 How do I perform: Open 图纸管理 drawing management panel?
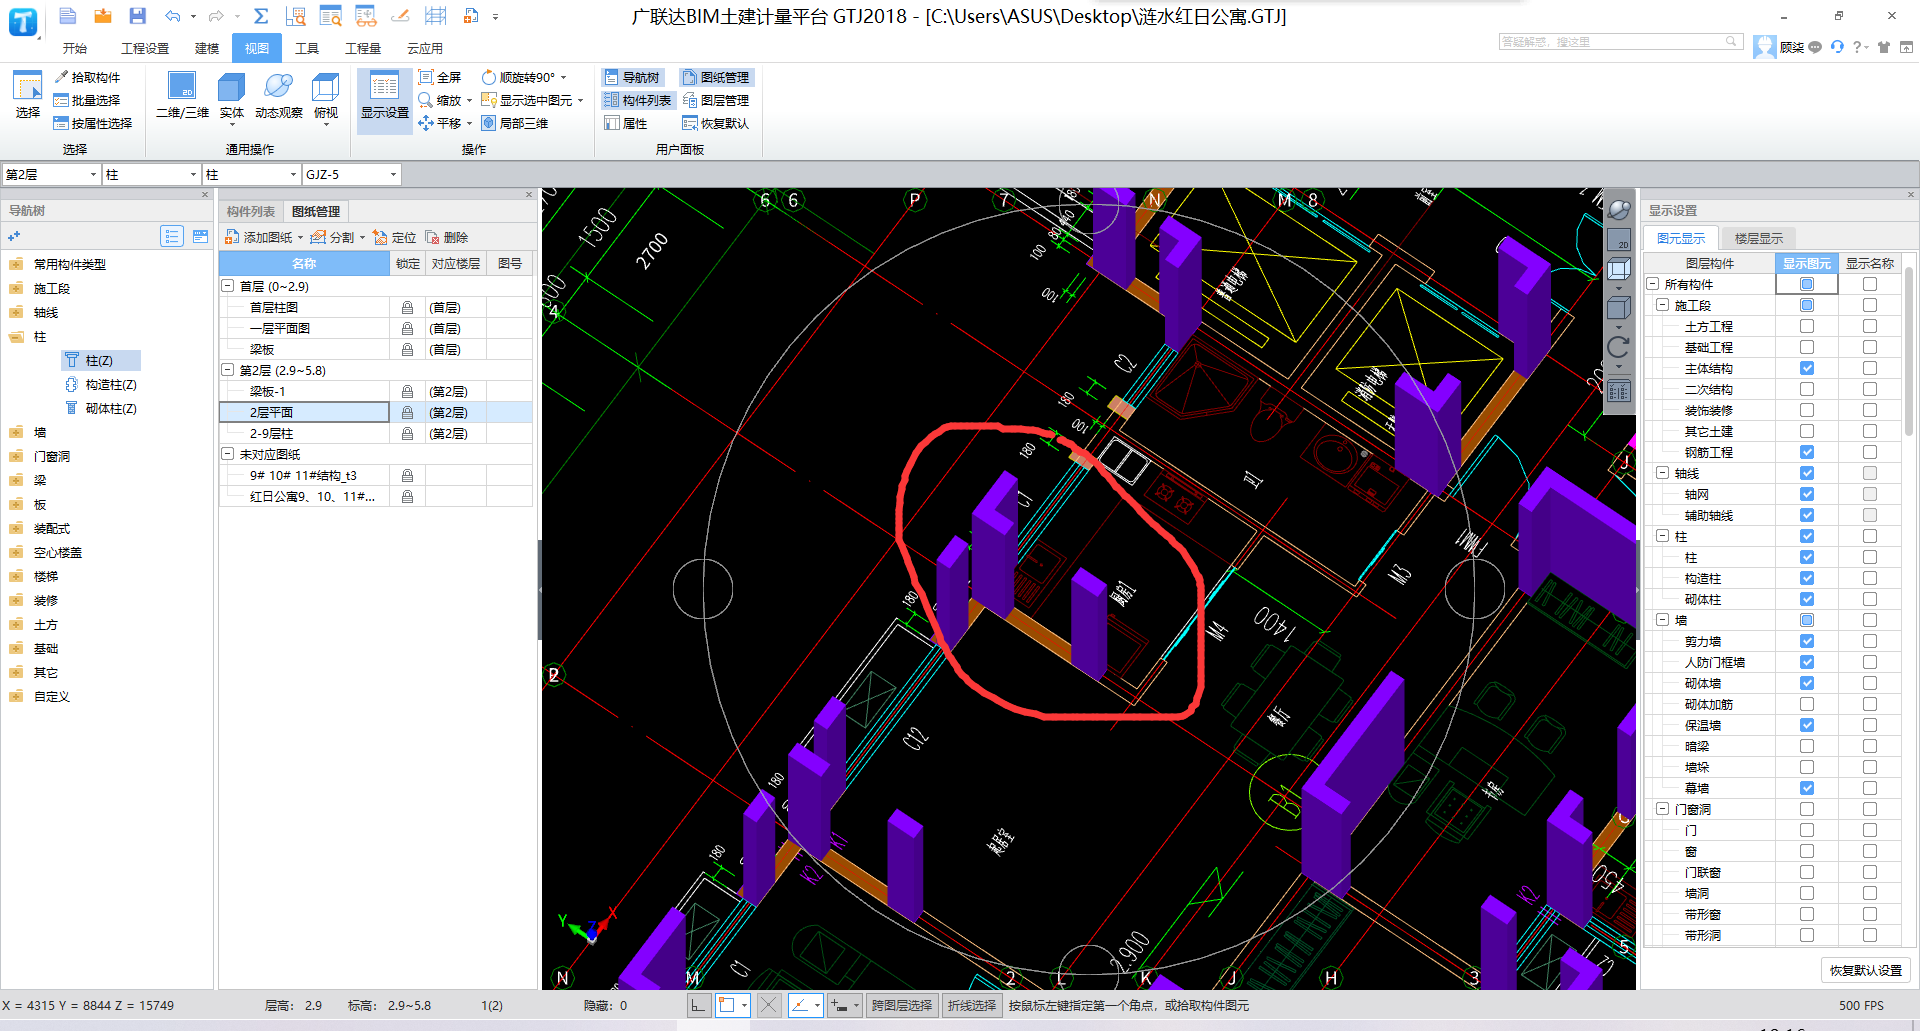(x=716, y=77)
